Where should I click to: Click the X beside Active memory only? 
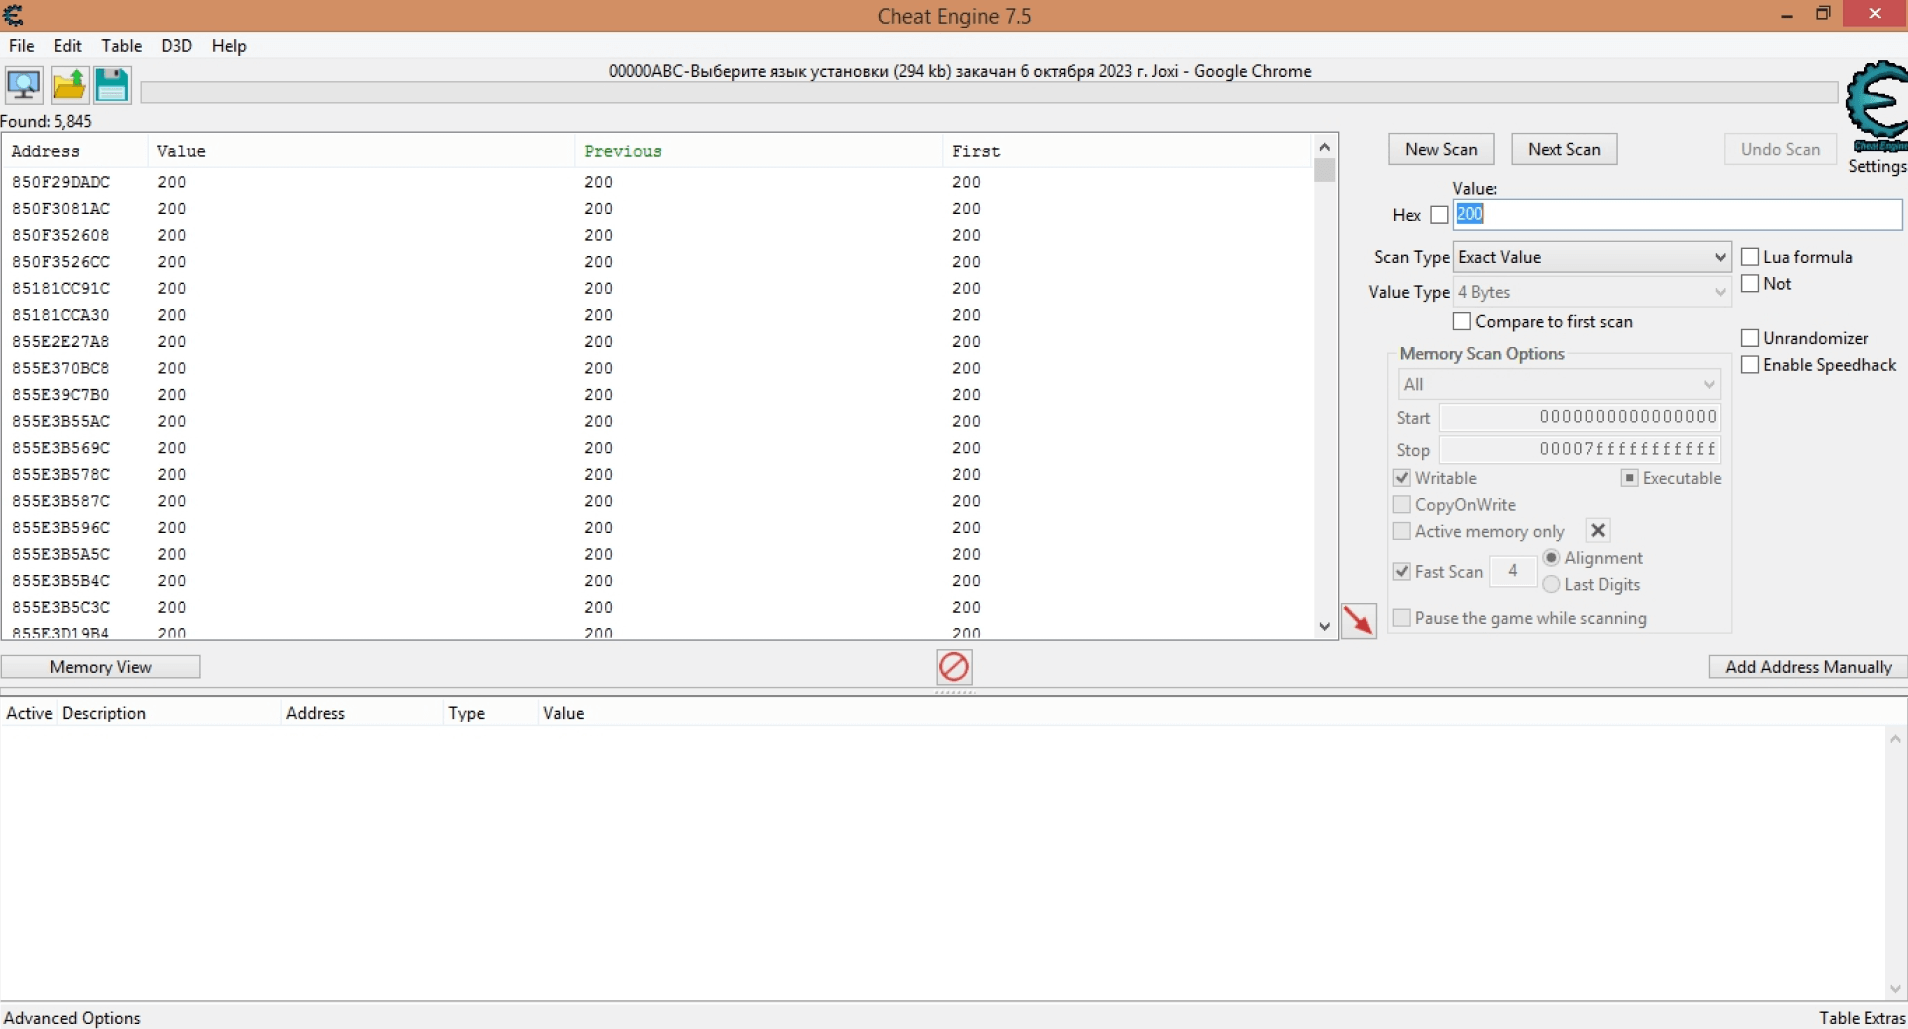1598,531
